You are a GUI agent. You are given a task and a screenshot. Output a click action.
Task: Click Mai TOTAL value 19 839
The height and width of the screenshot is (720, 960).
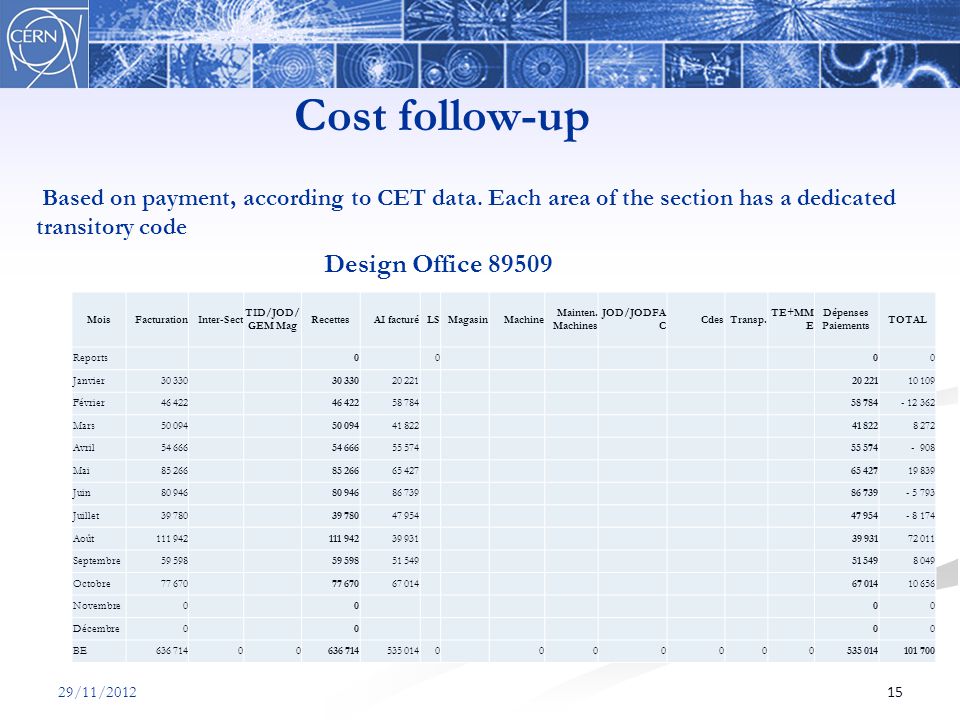[921, 471]
